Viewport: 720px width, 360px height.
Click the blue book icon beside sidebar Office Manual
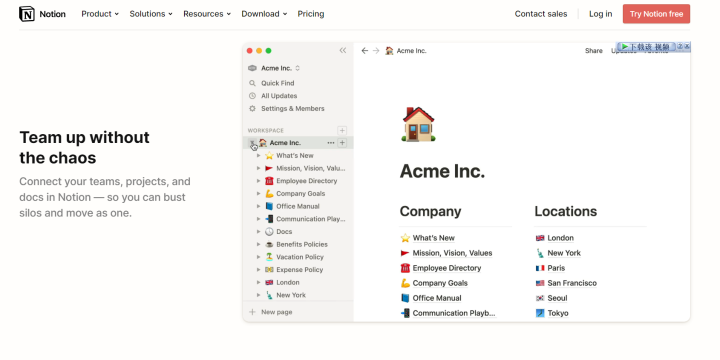click(x=269, y=206)
